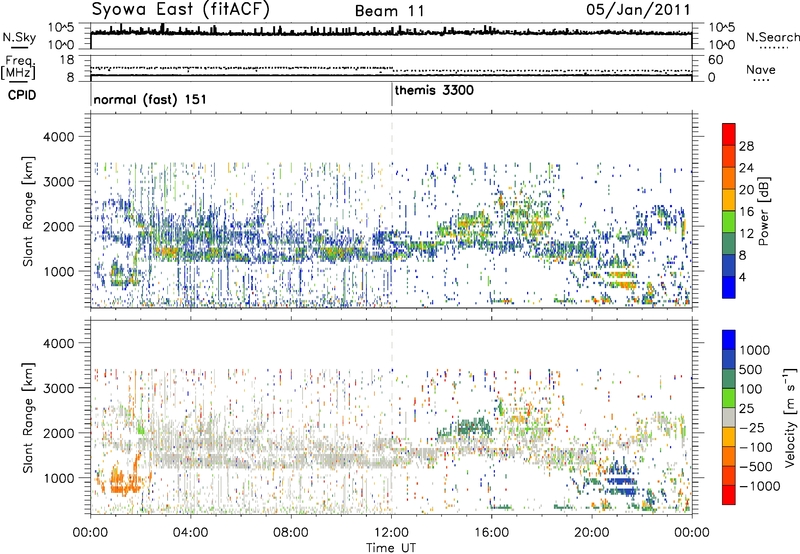Image resolution: width=800 pixels, height=554 pixels.
Task: Click the dark green echo patch near 15:00 in velocity panel
Action: coord(466,427)
